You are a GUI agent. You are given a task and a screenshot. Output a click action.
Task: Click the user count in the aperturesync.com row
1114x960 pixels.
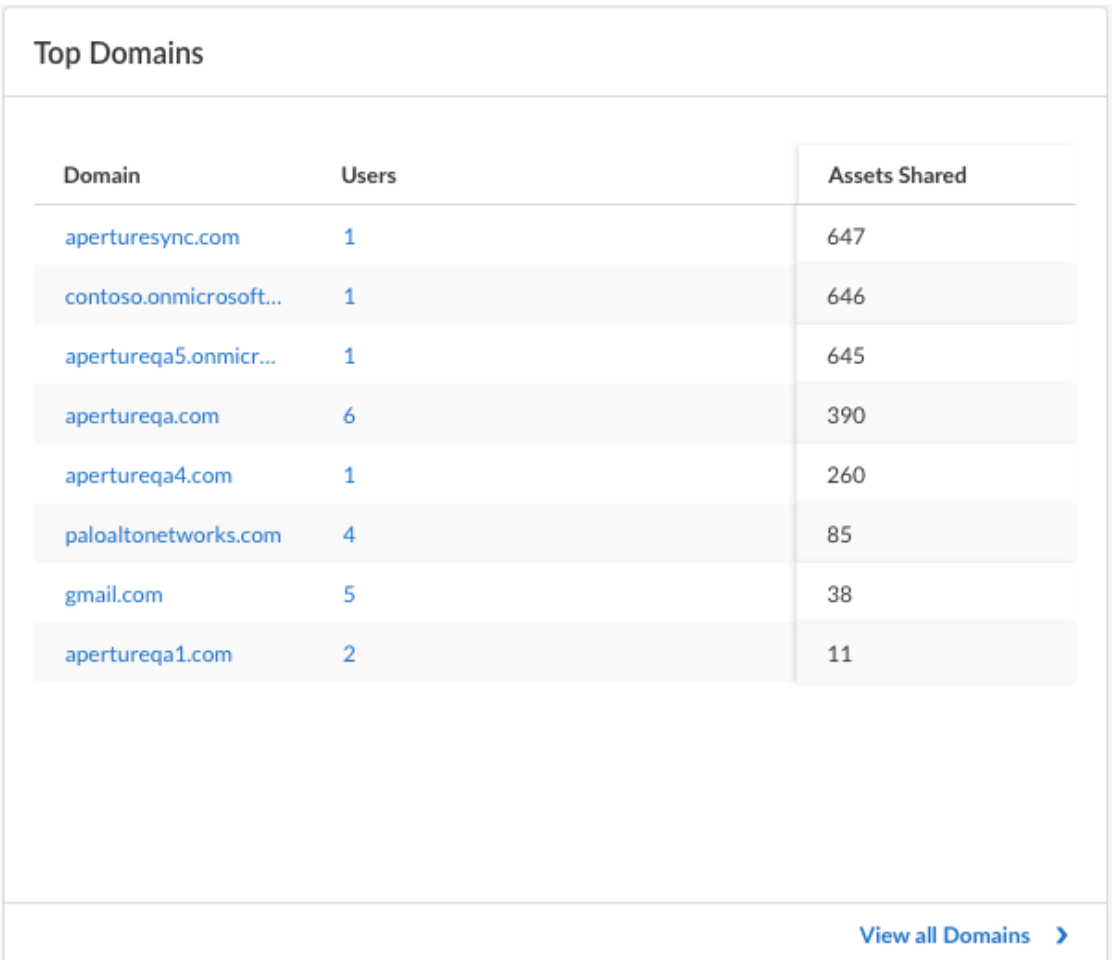pos(349,237)
